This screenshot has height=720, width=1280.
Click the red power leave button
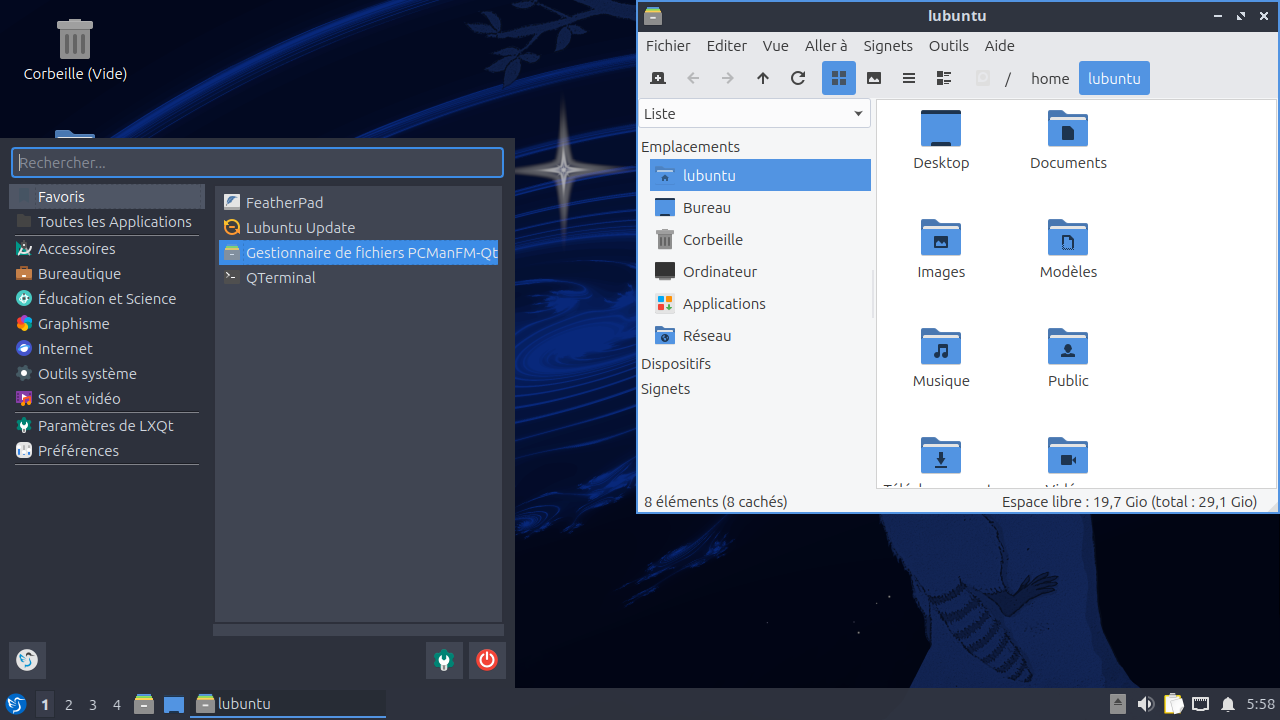(487, 660)
